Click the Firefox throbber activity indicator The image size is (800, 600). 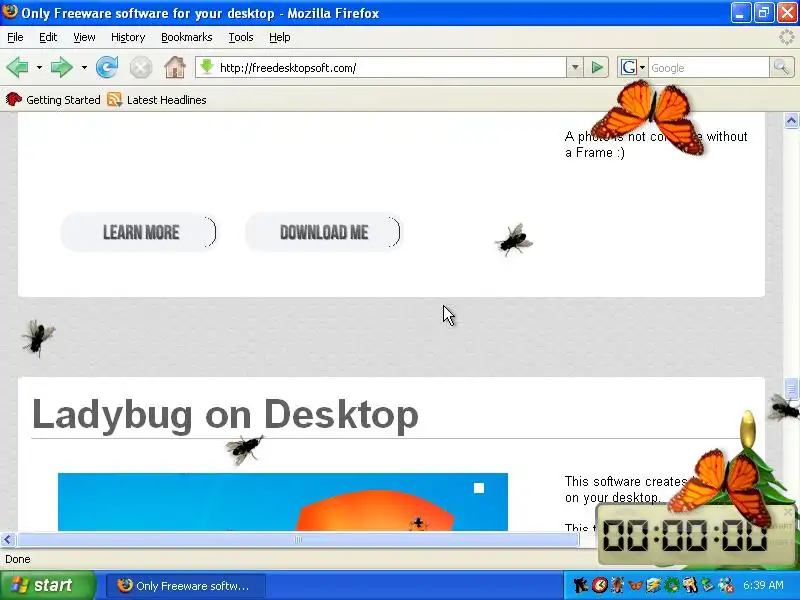(787, 37)
